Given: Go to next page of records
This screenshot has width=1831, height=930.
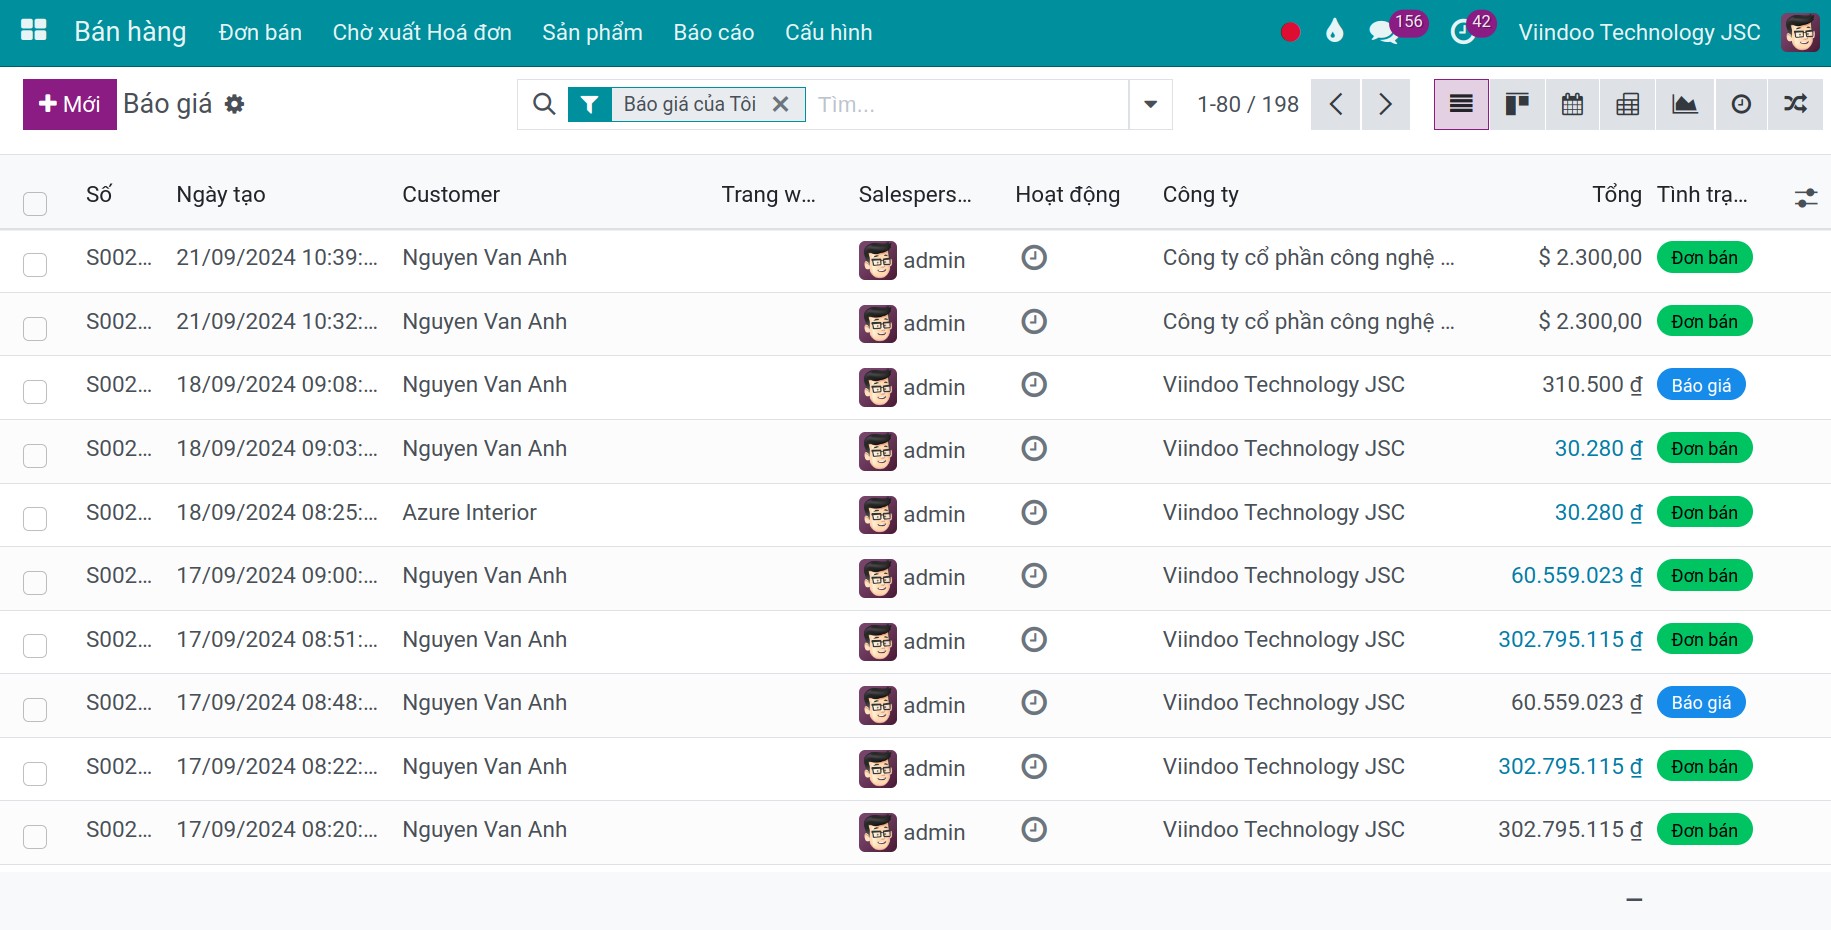Looking at the screenshot, I should coord(1385,104).
